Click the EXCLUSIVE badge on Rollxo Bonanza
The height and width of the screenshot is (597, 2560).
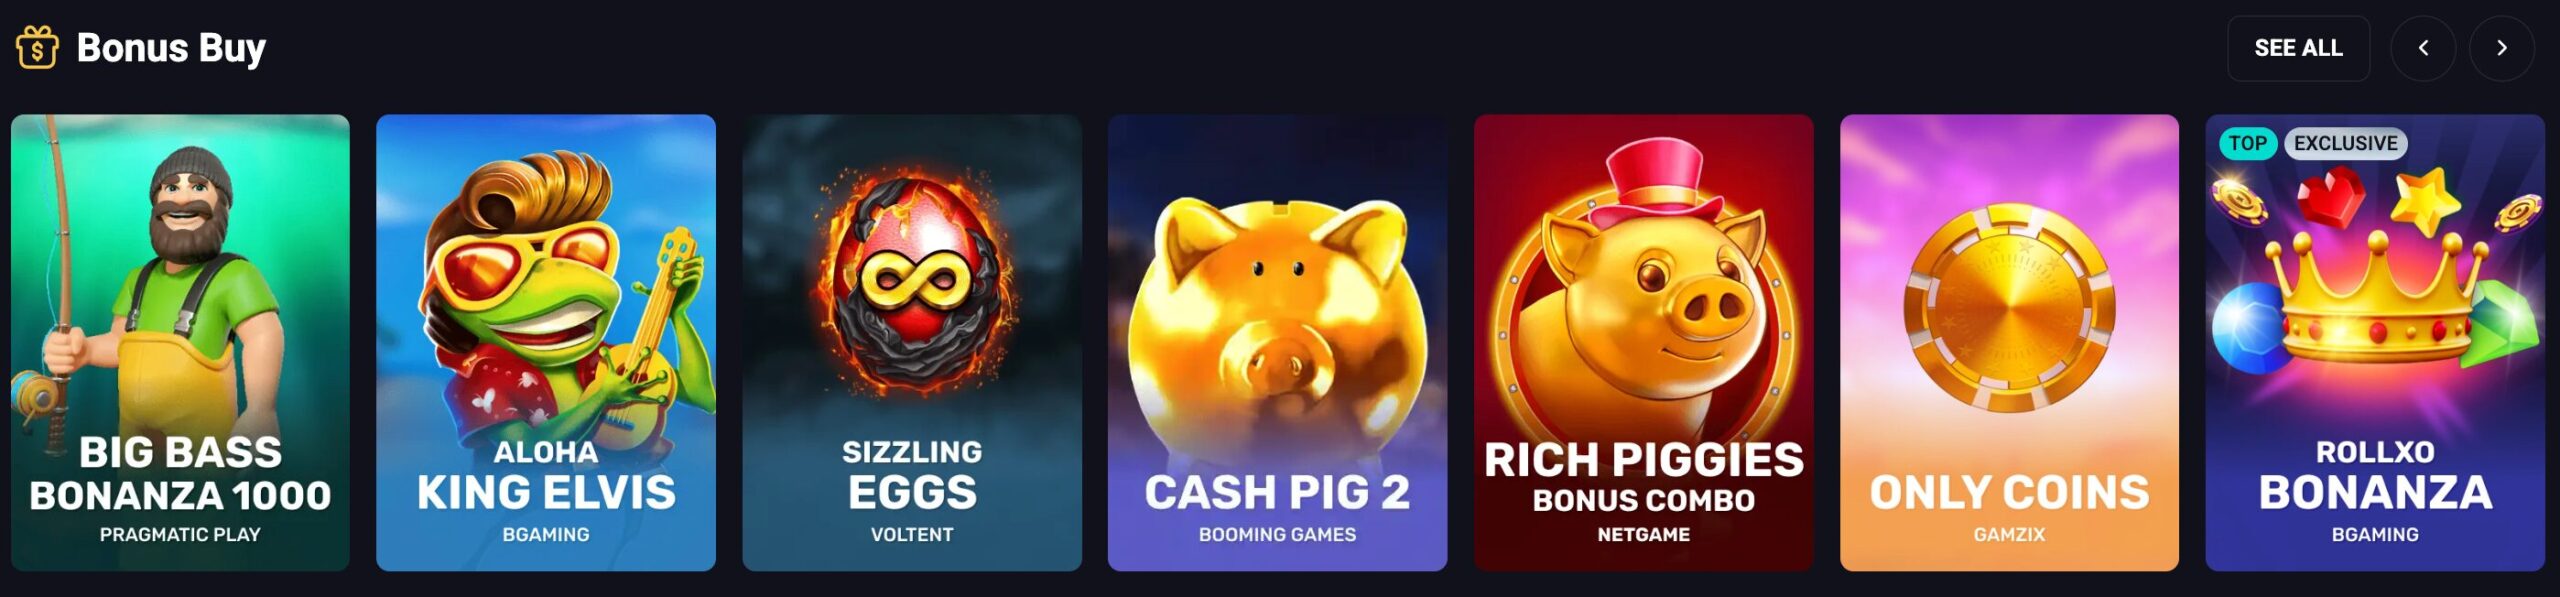[x=2345, y=143]
